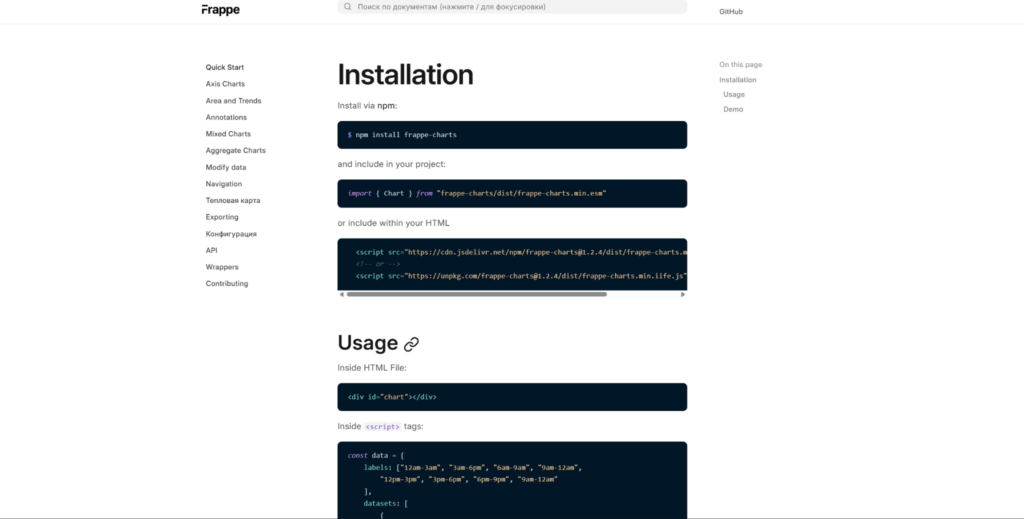Viewport: 1024px width, 519px height.
Task: Click "const data = {" code line
Action: tap(376, 456)
